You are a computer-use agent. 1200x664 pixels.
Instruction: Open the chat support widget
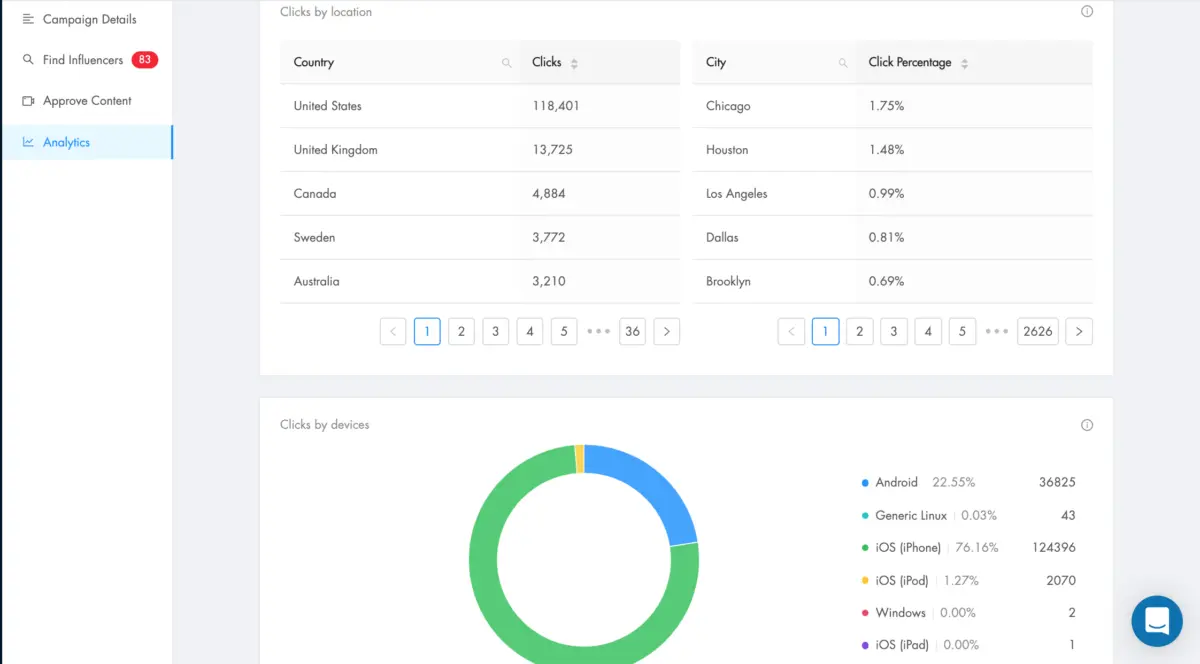pos(1157,621)
